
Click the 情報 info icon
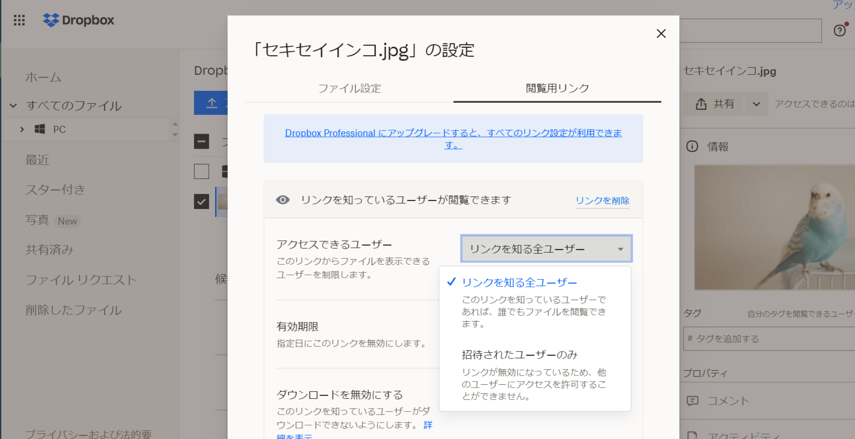[x=692, y=147]
